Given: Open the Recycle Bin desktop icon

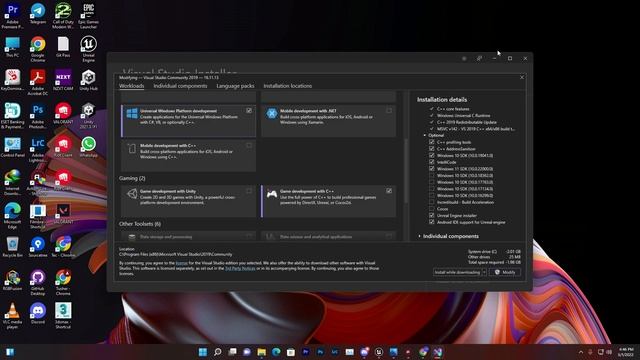Looking at the screenshot, I should tap(12, 247).
